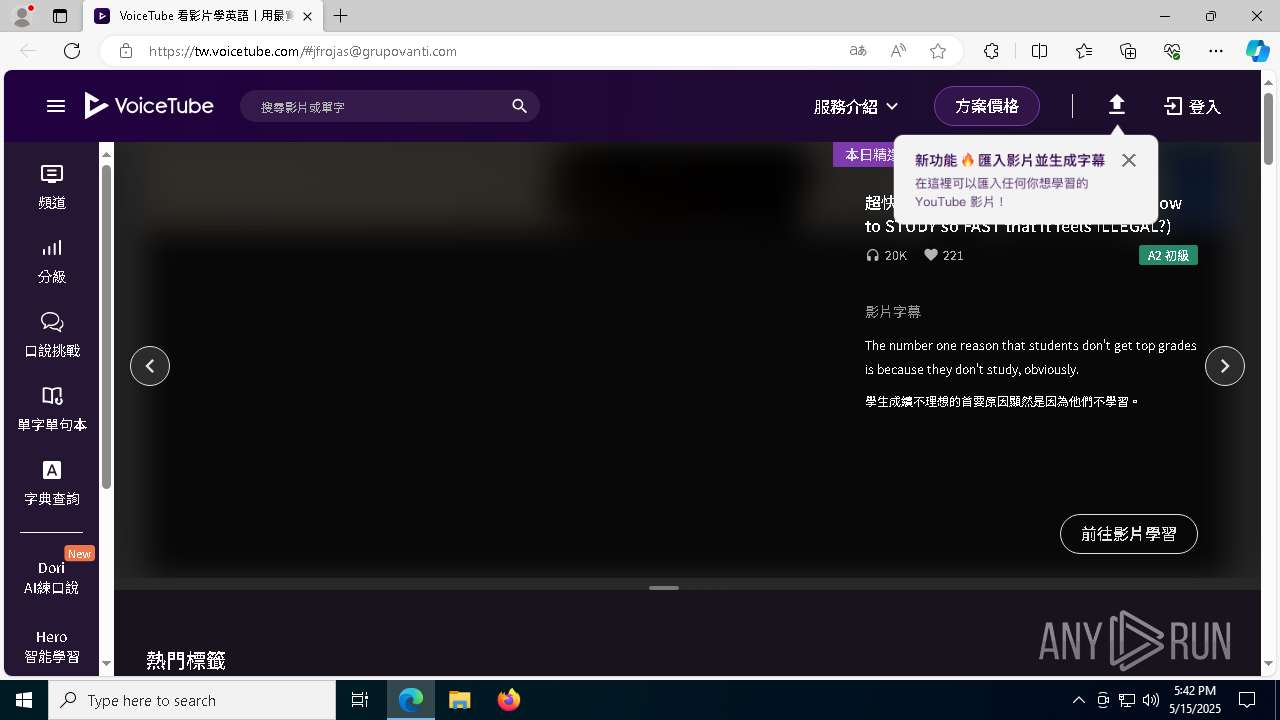The height and width of the screenshot is (720, 1280).
Task: Expand the 服務介紹 dropdown
Action: (856, 106)
